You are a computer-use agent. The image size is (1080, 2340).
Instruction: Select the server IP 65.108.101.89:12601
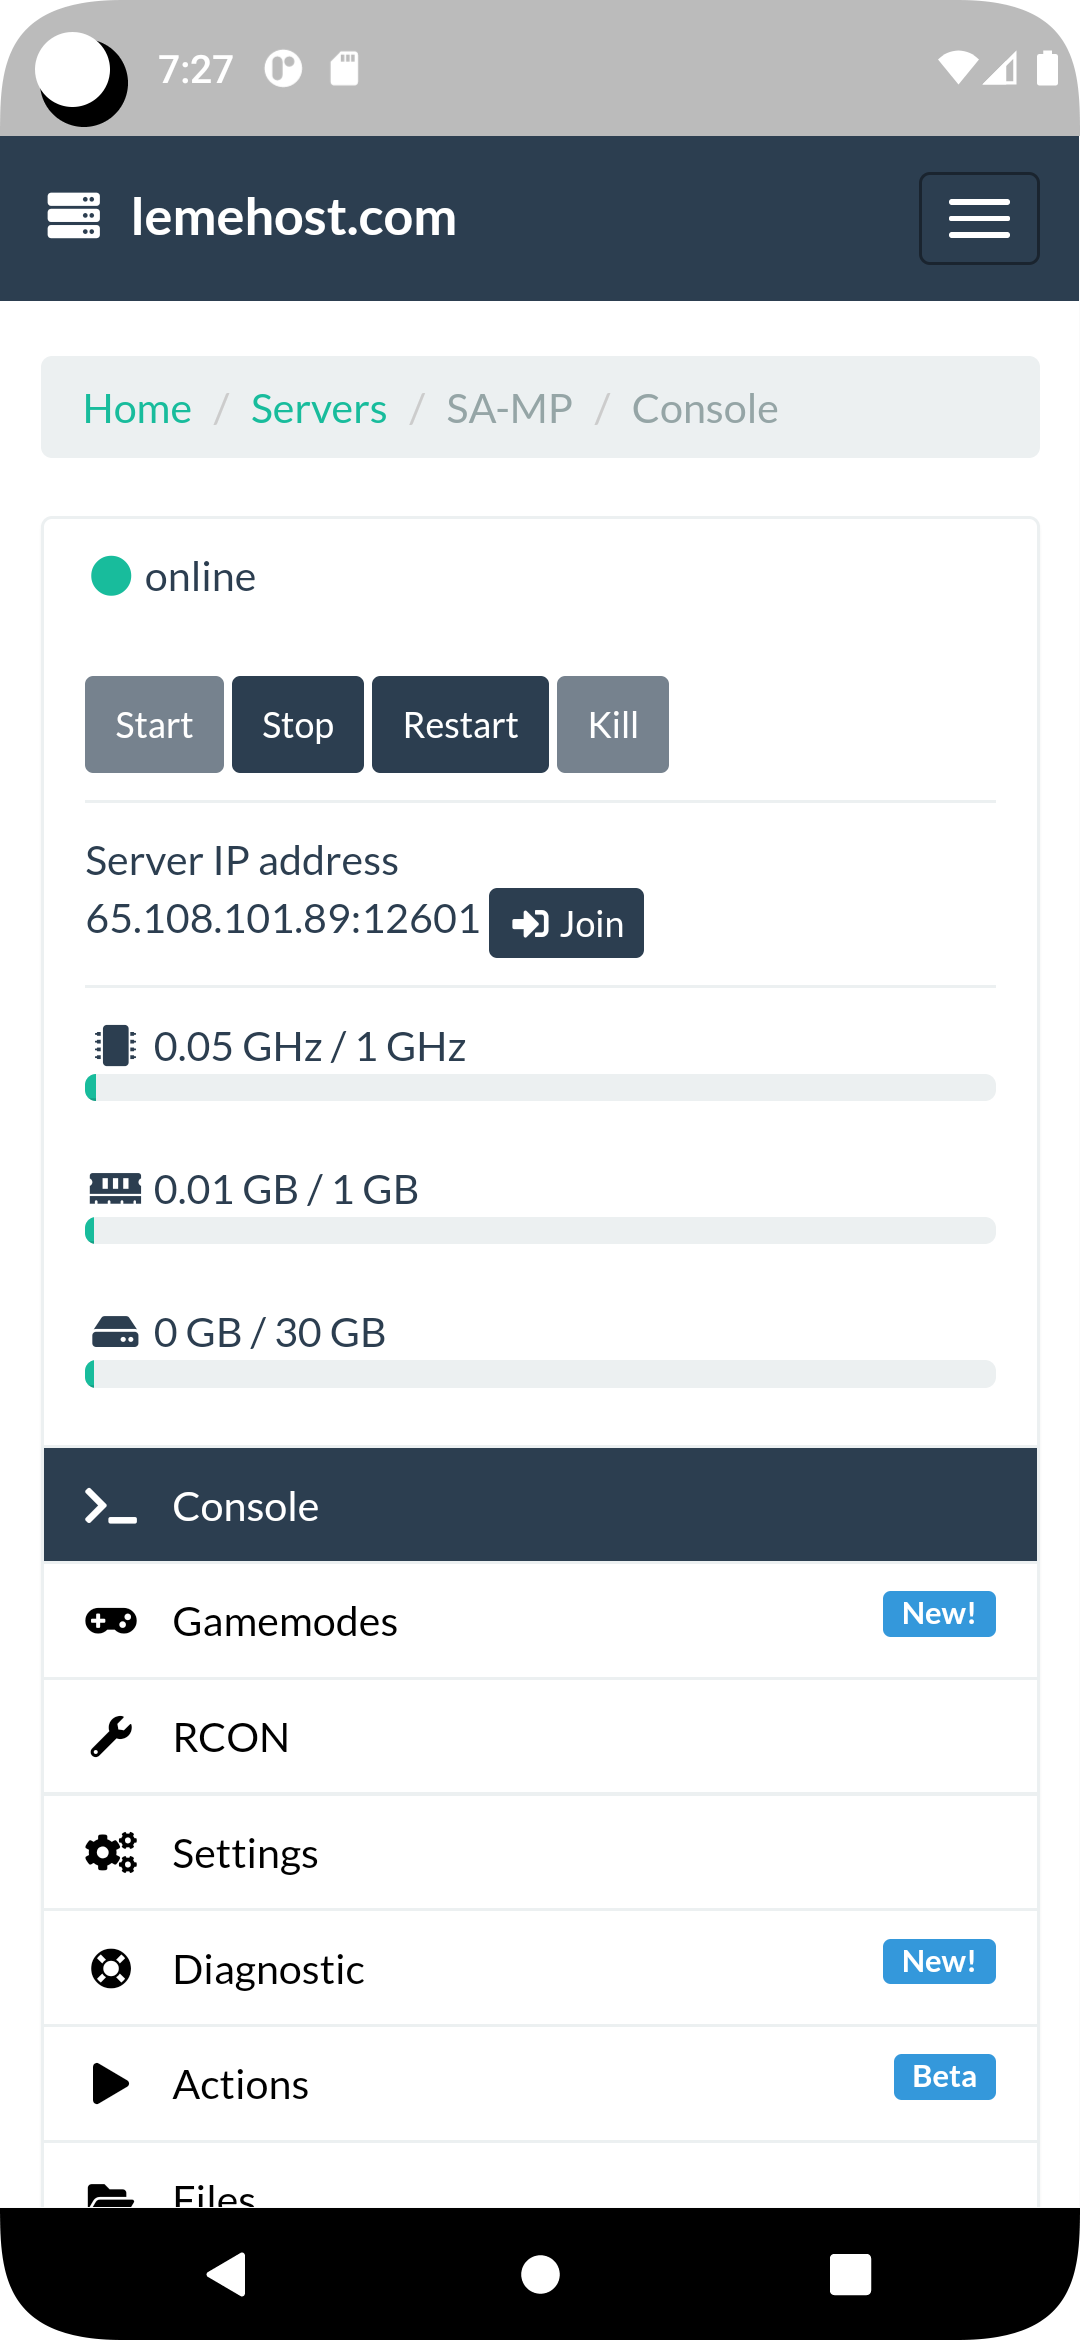tap(283, 918)
